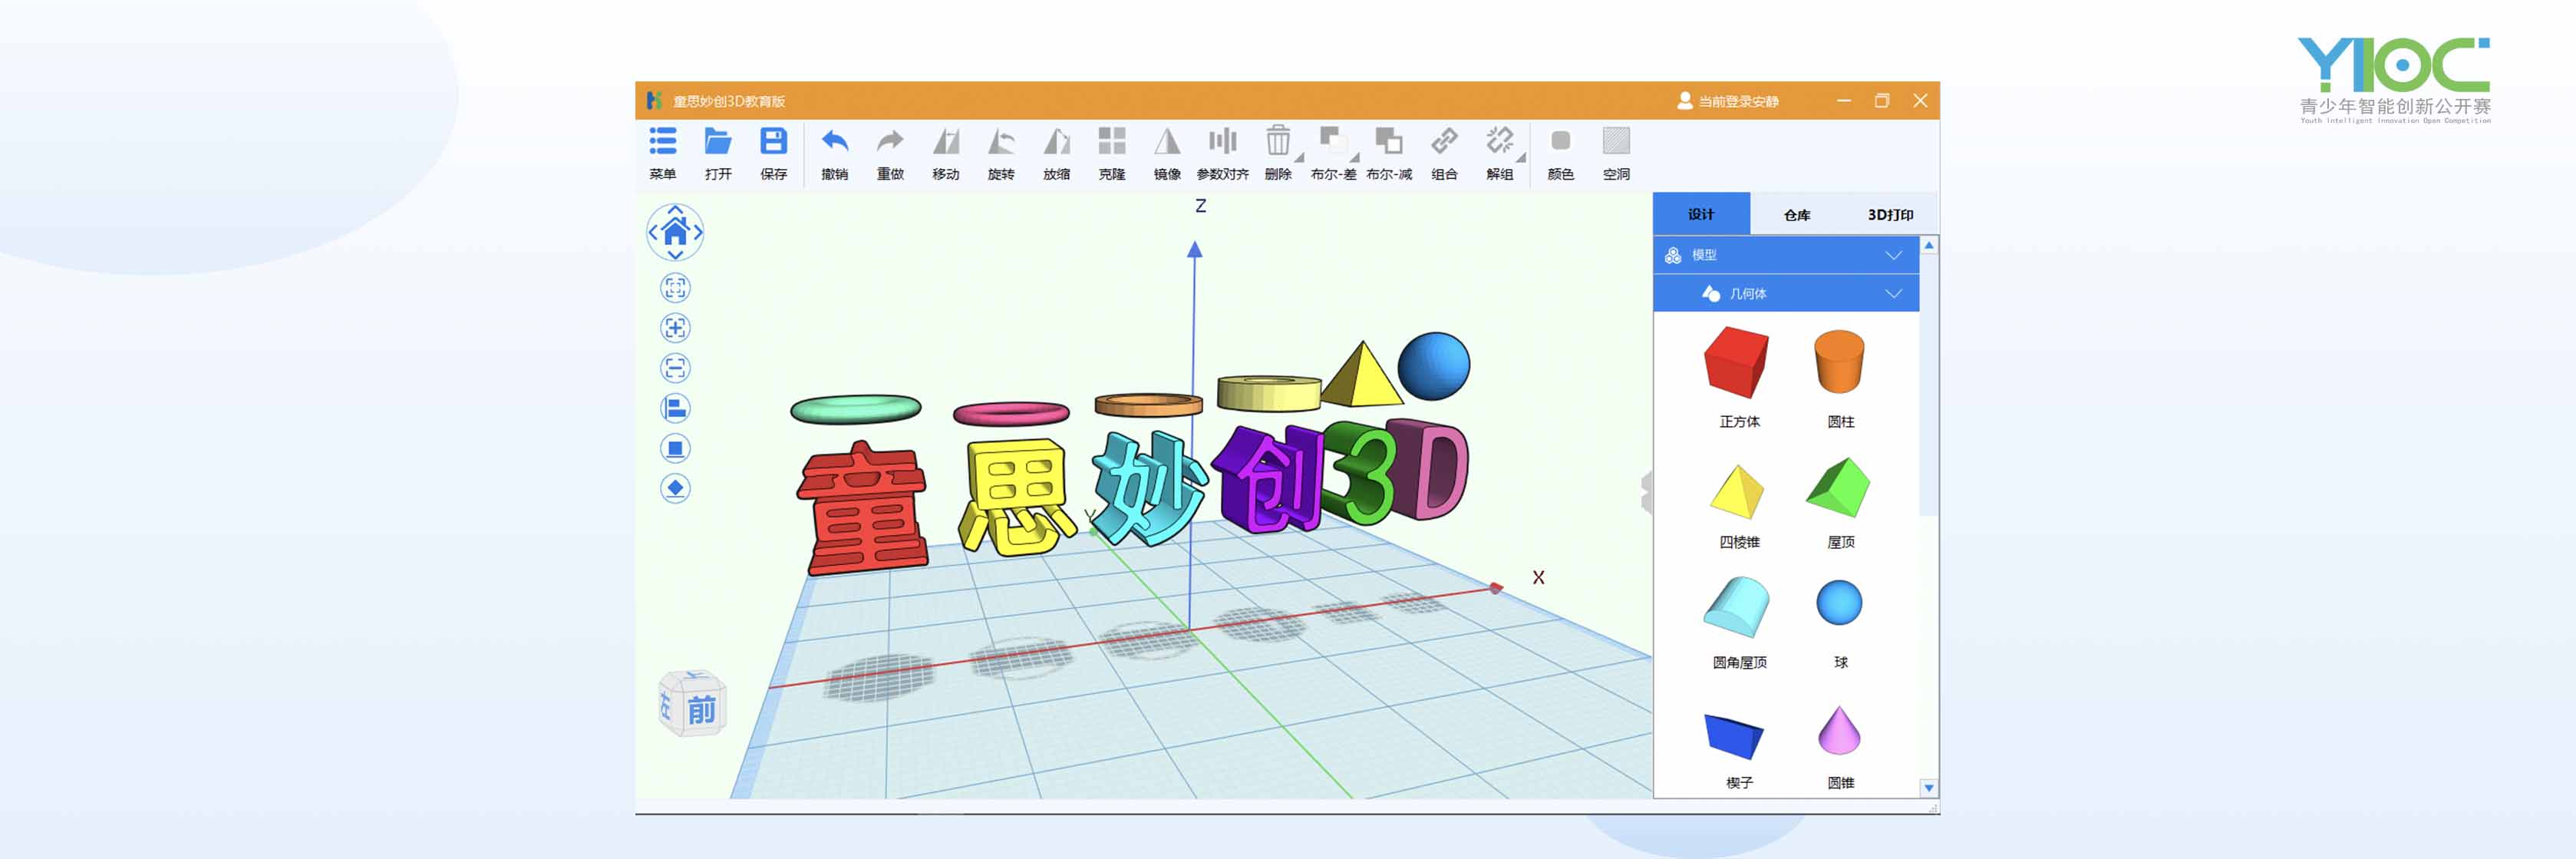The width and height of the screenshot is (2576, 859).
Task: Open the 删除 dropdown corner arrow
Action: point(1299,159)
